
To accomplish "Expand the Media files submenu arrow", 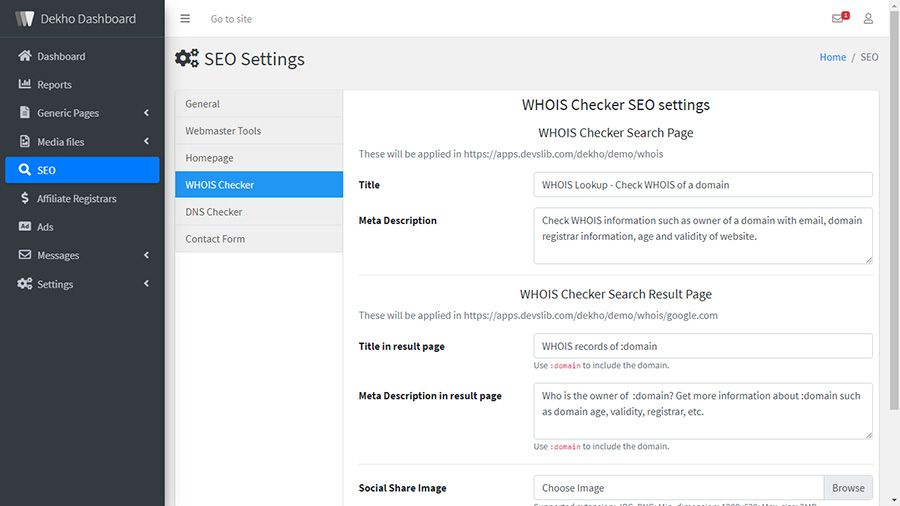I will click(147, 142).
